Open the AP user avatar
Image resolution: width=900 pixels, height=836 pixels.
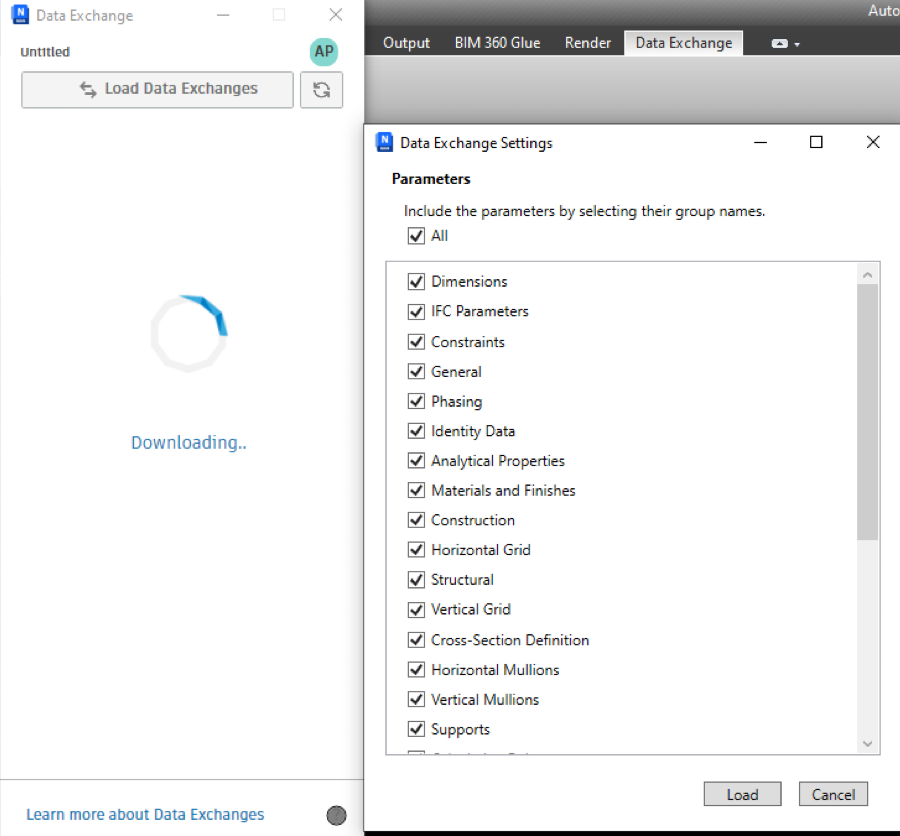pyautogui.click(x=324, y=52)
